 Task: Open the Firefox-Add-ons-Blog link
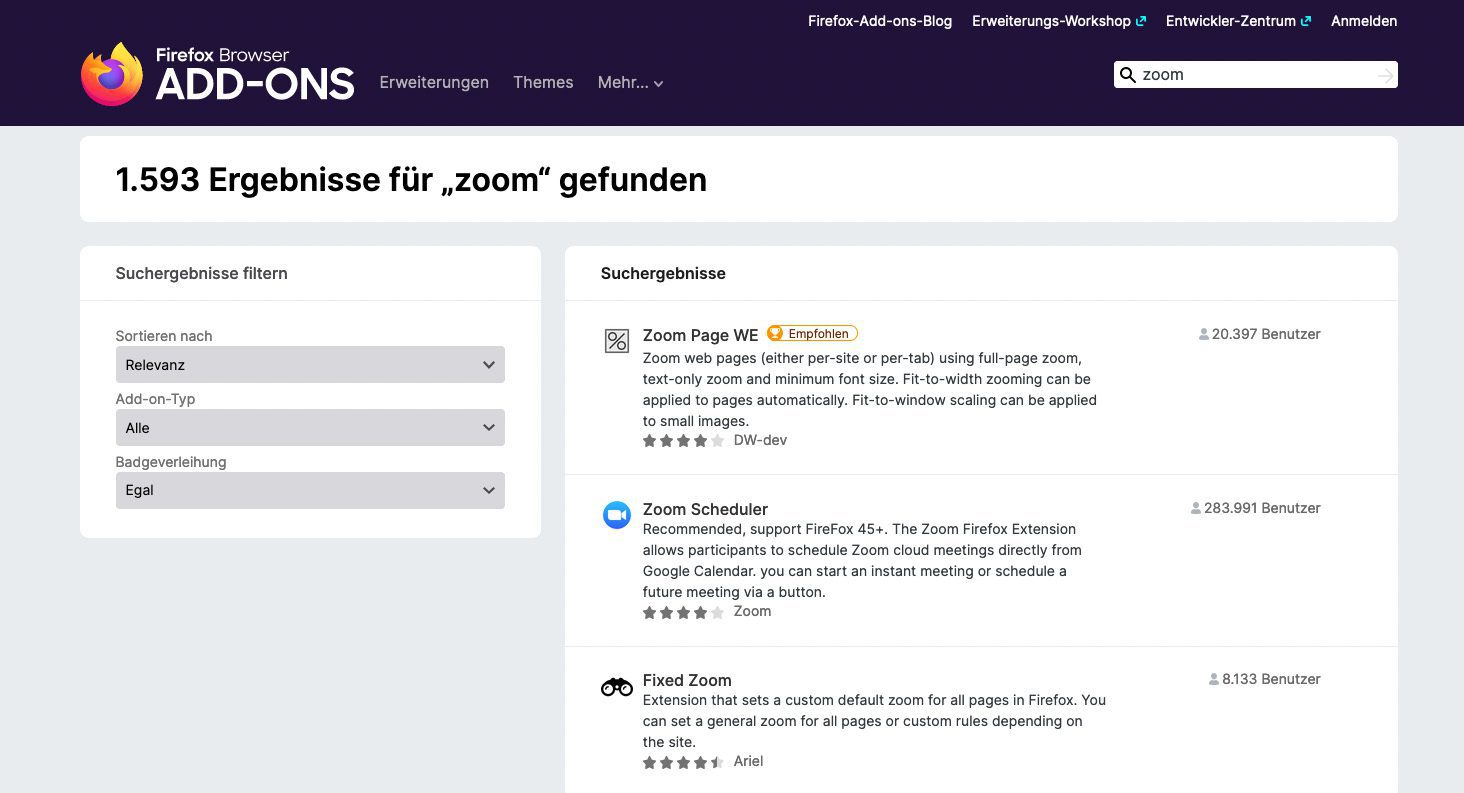[880, 21]
